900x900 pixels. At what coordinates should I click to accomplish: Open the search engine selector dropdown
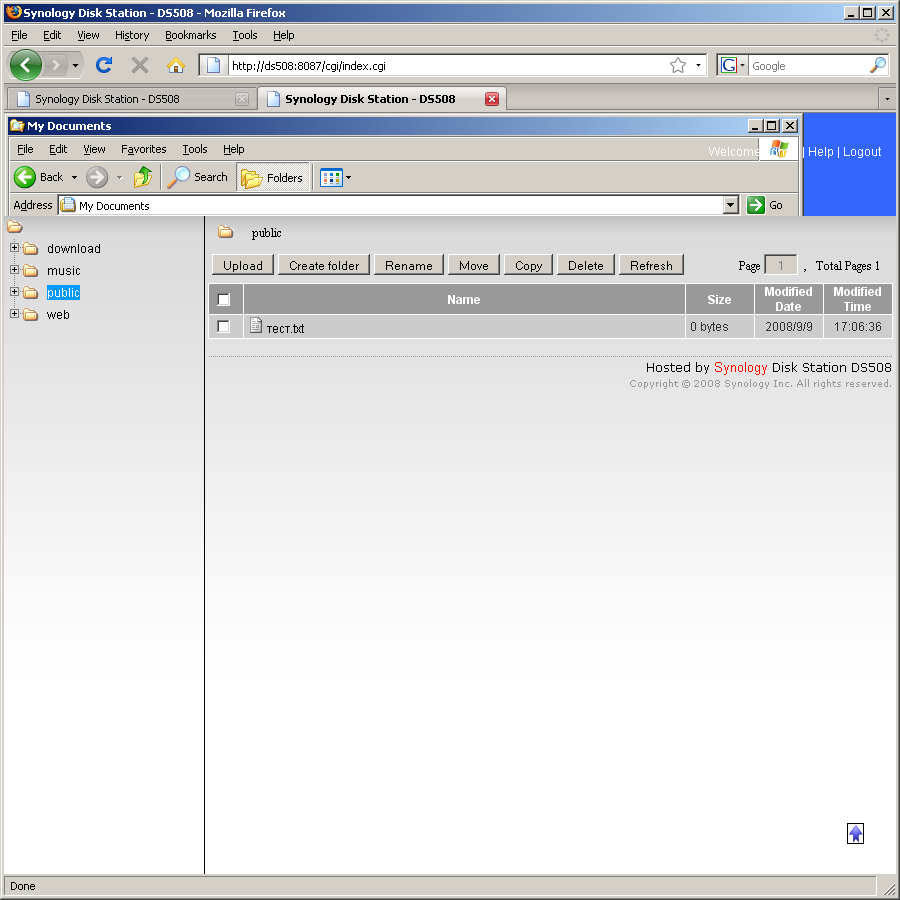(x=742, y=65)
